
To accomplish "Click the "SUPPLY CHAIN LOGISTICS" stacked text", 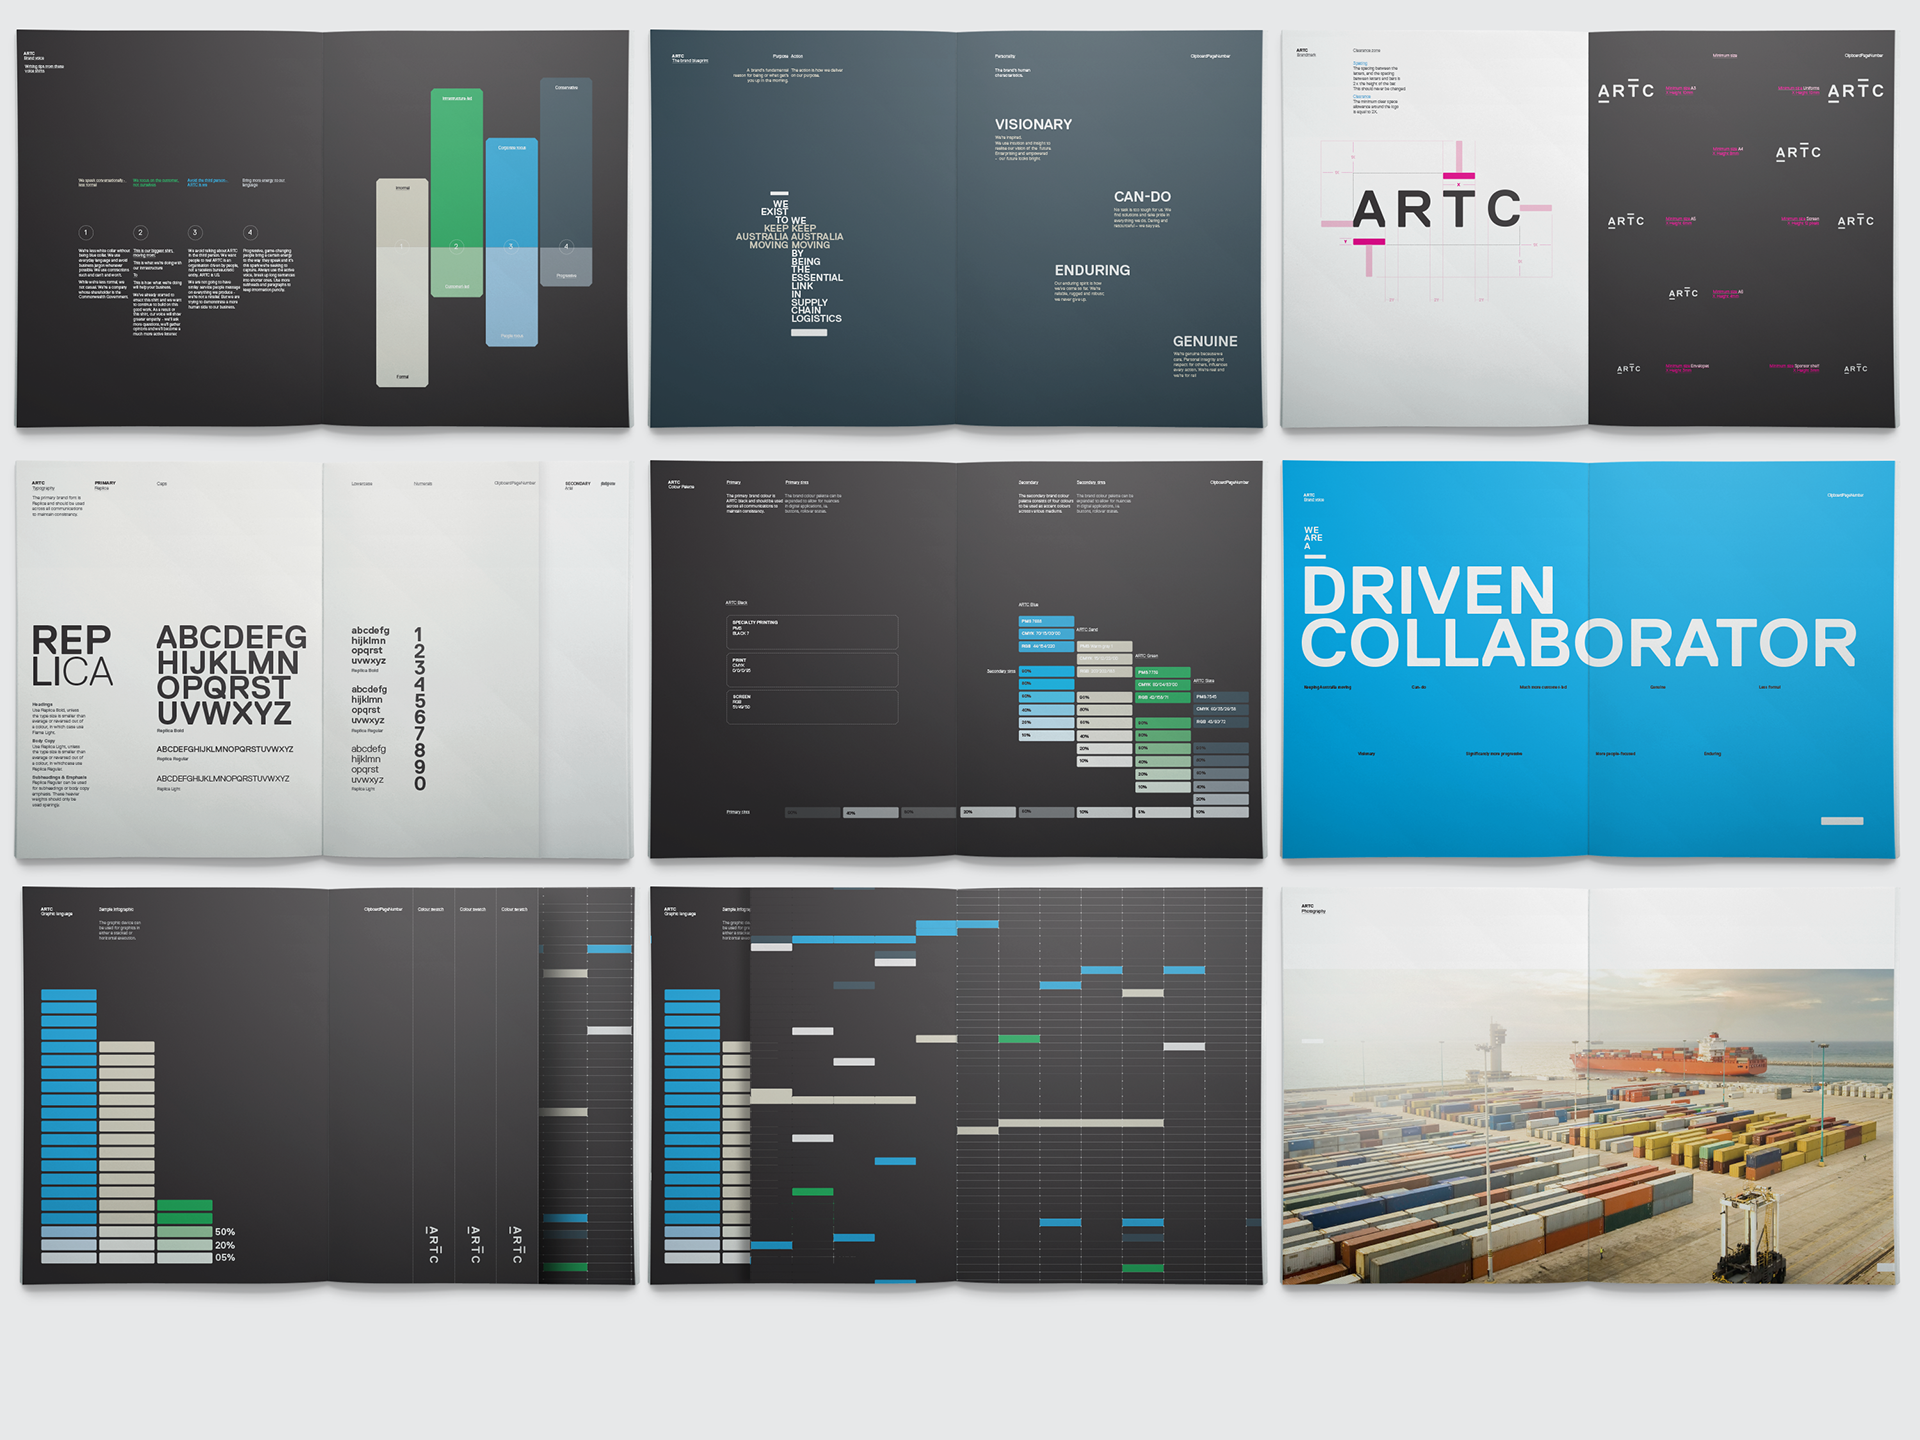I will click(816, 310).
